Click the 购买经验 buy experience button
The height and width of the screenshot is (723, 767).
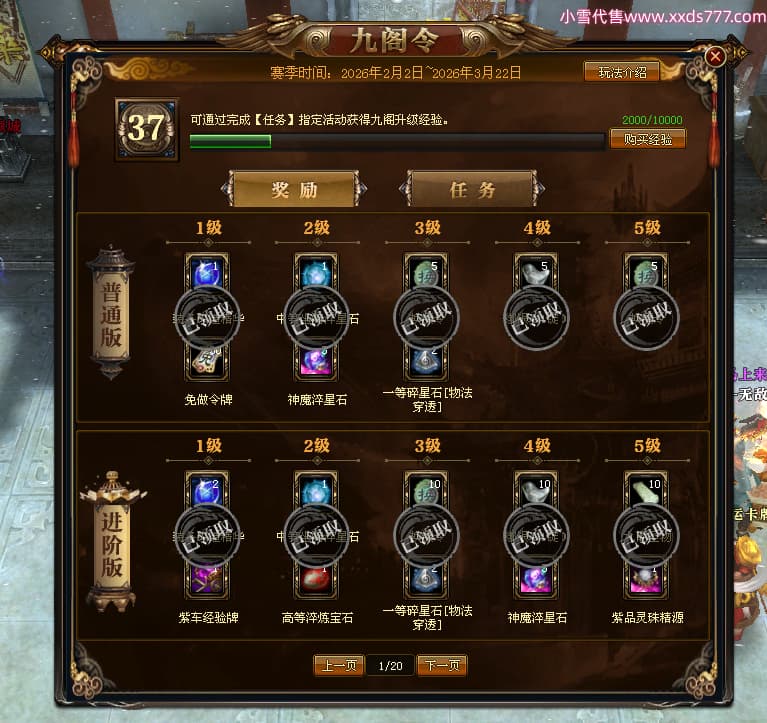click(648, 139)
